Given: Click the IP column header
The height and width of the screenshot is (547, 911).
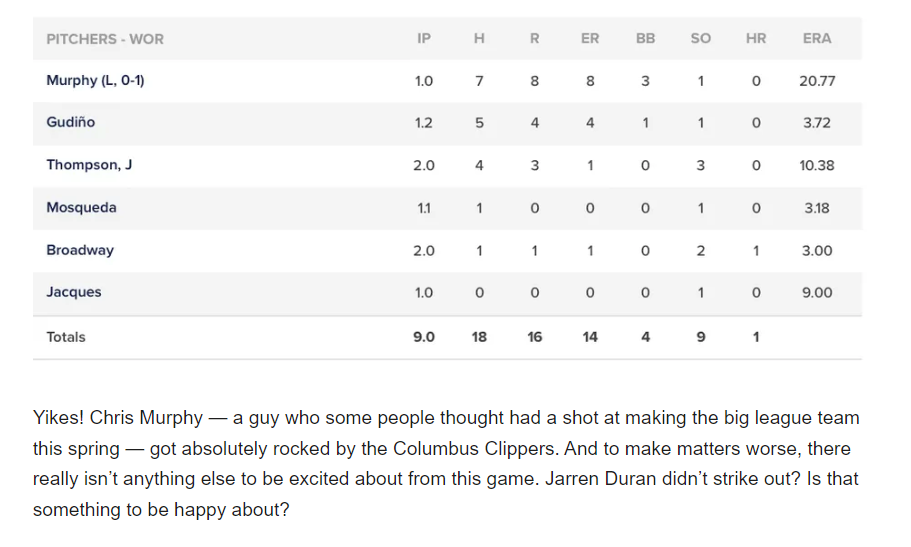Looking at the screenshot, I should coord(424,39).
